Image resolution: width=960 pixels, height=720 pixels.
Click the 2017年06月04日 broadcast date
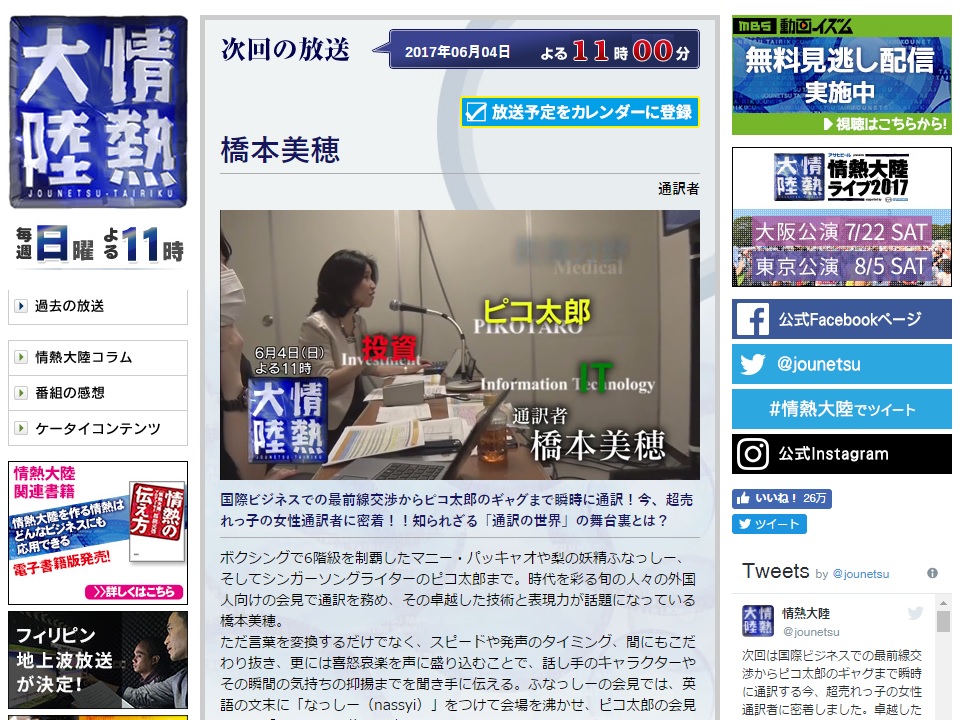click(457, 52)
